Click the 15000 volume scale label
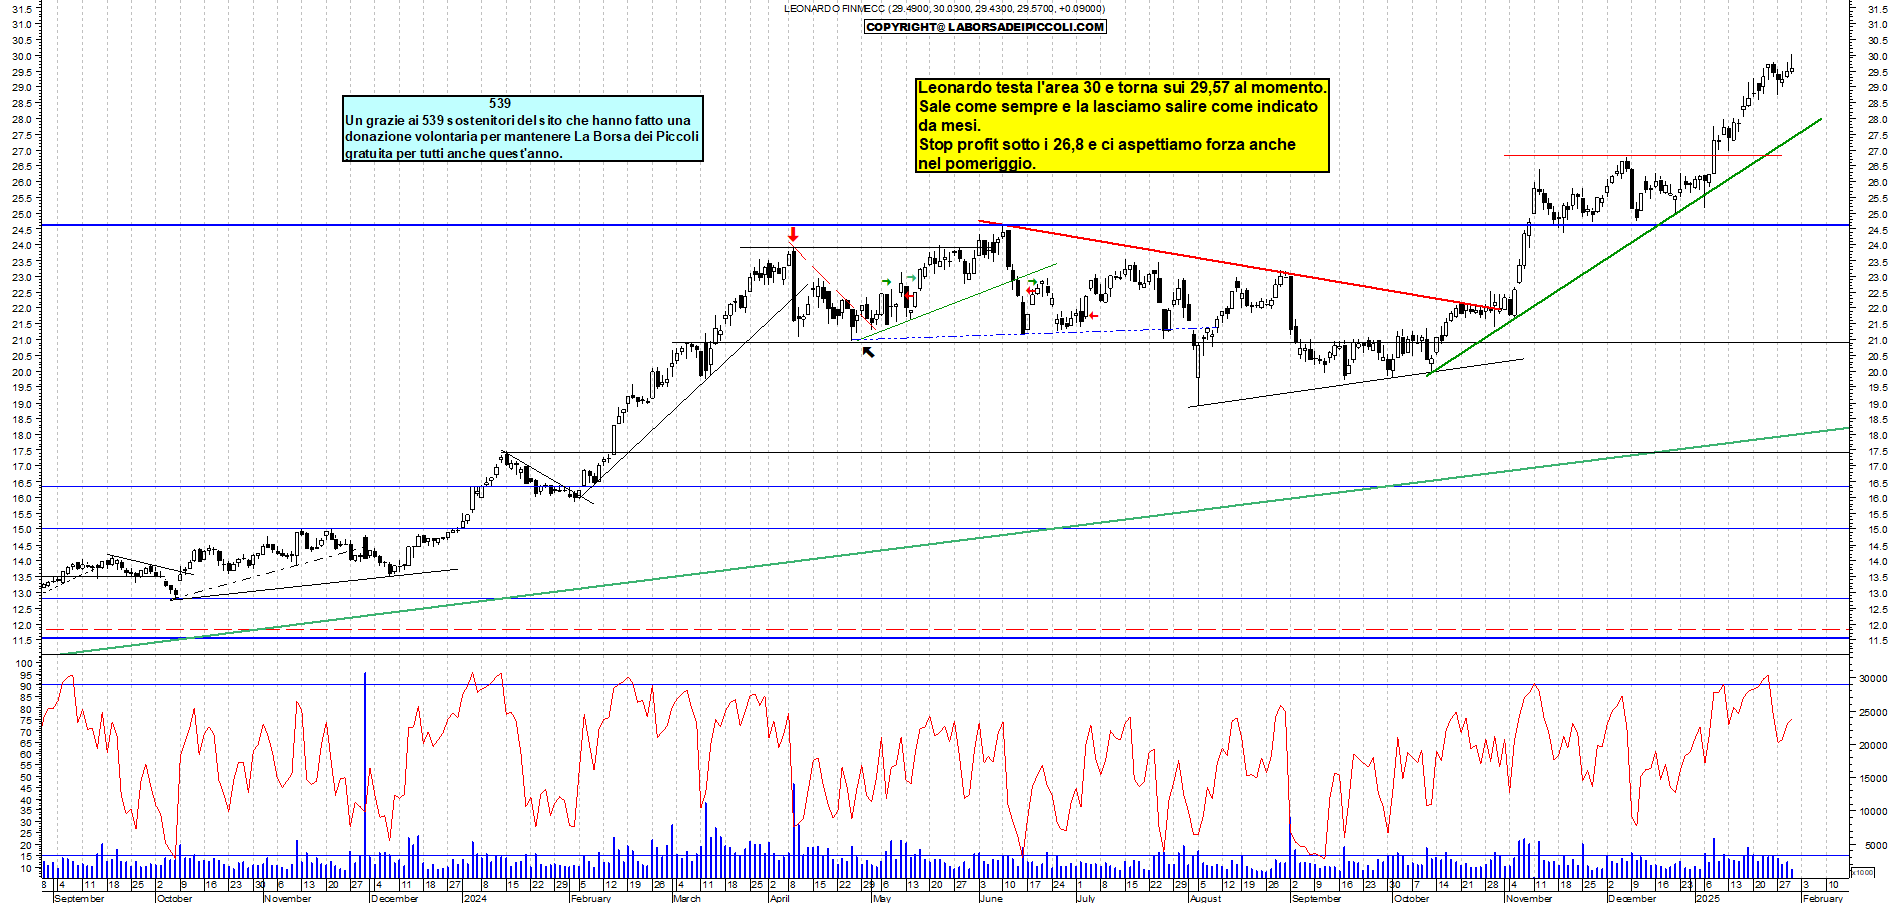The width and height of the screenshot is (1890, 903). tap(1873, 779)
